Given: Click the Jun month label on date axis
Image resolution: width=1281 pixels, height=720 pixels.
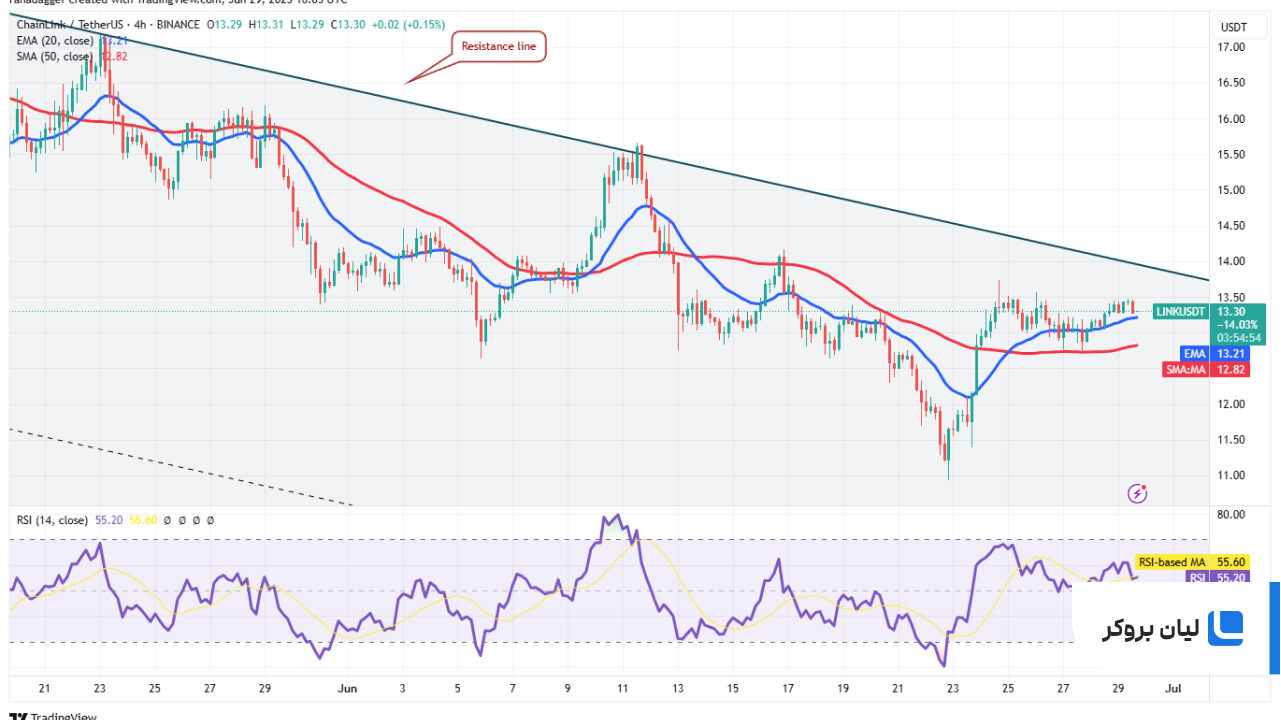Looking at the screenshot, I should (347, 688).
